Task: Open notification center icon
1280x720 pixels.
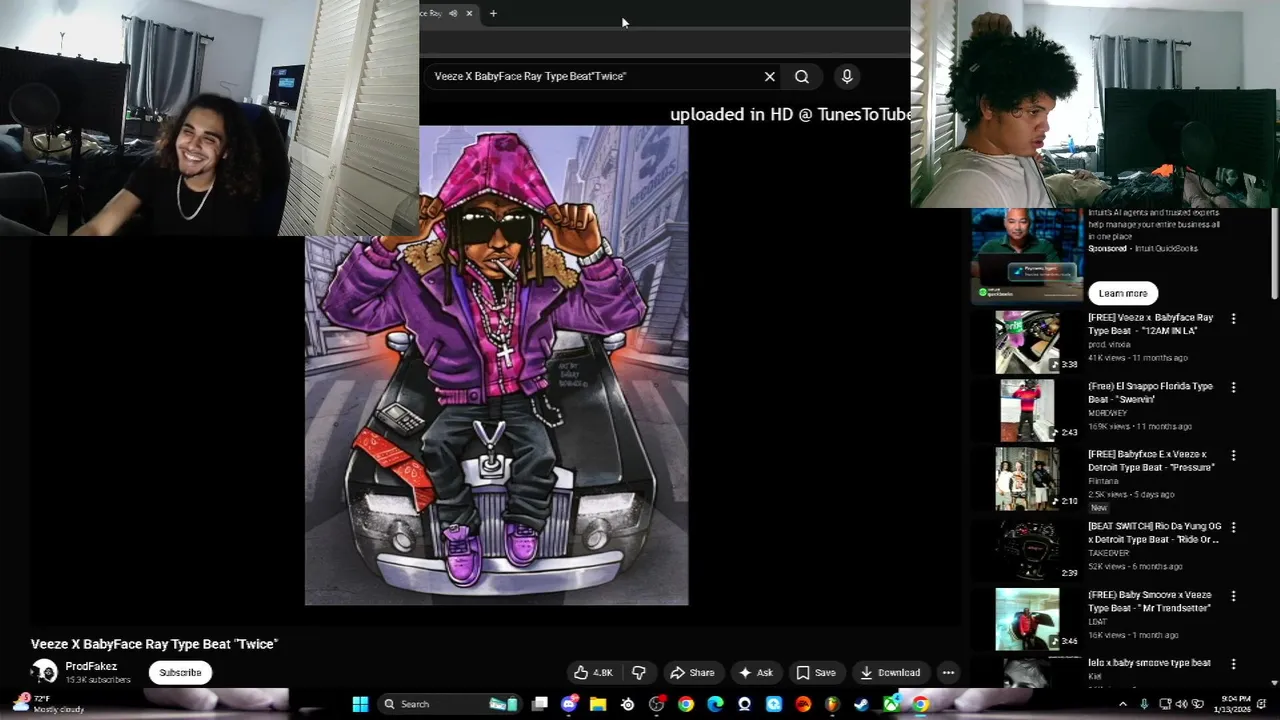Action: (1261, 704)
